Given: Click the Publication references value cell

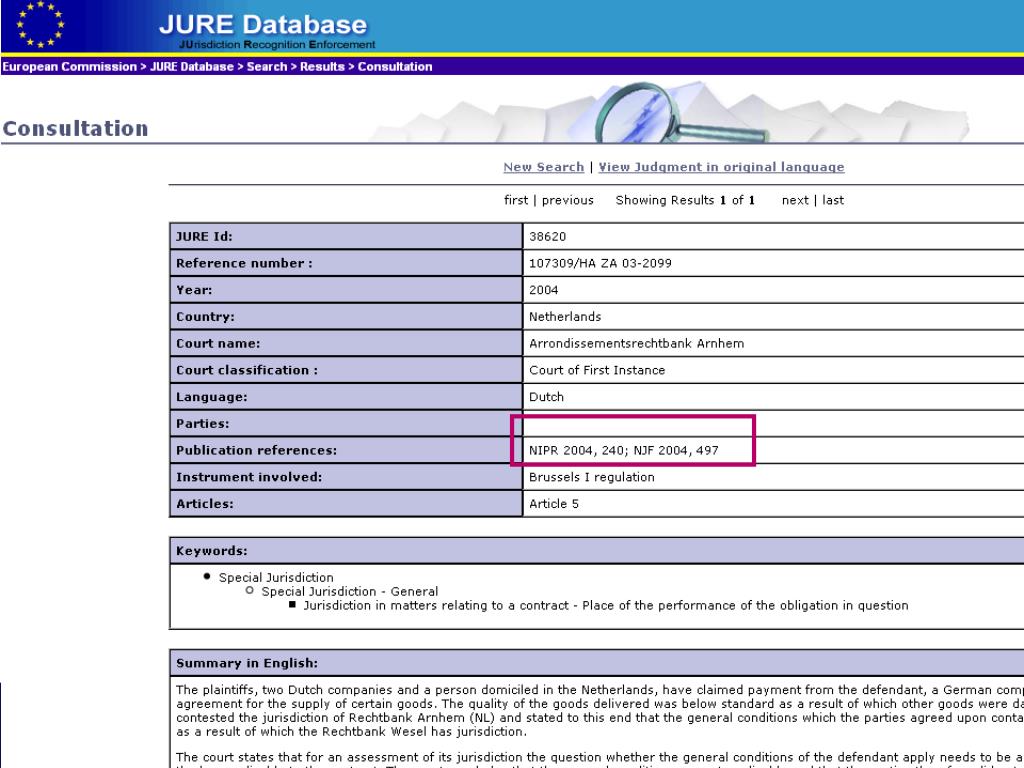Looking at the screenshot, I should pyautogui.click(x=623, y=451).
